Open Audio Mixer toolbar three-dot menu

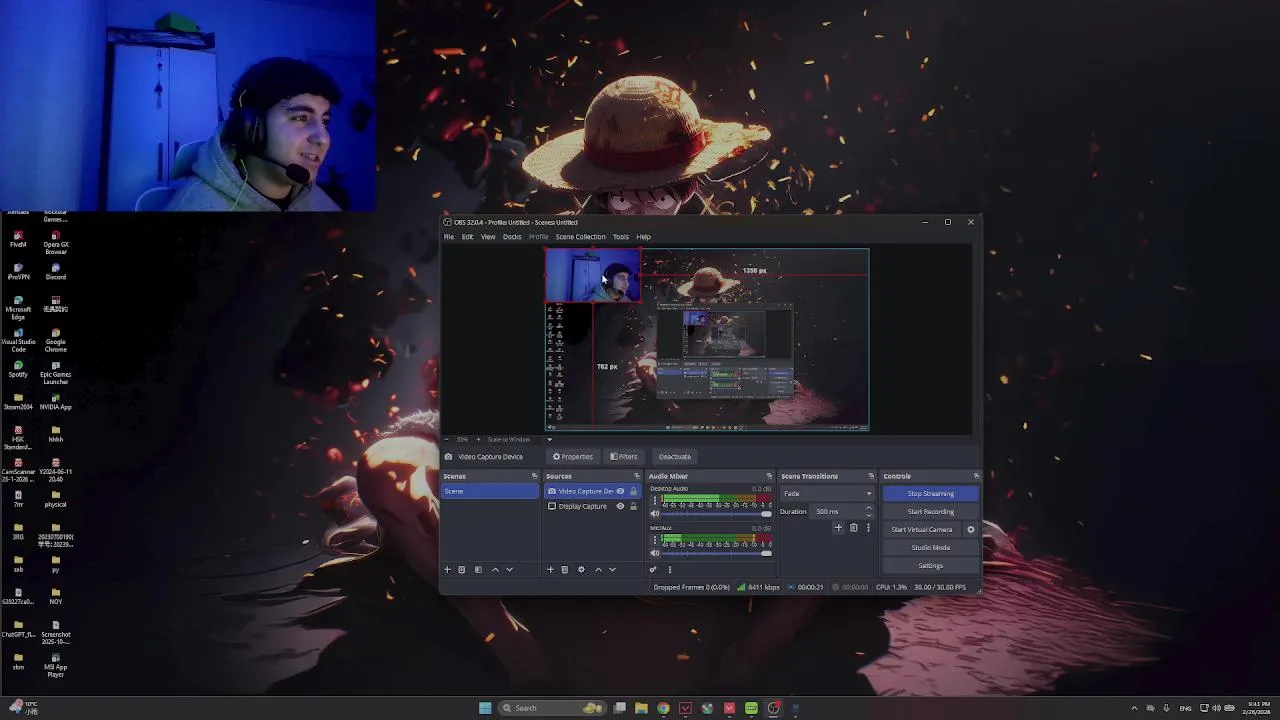tap(670, 569)
